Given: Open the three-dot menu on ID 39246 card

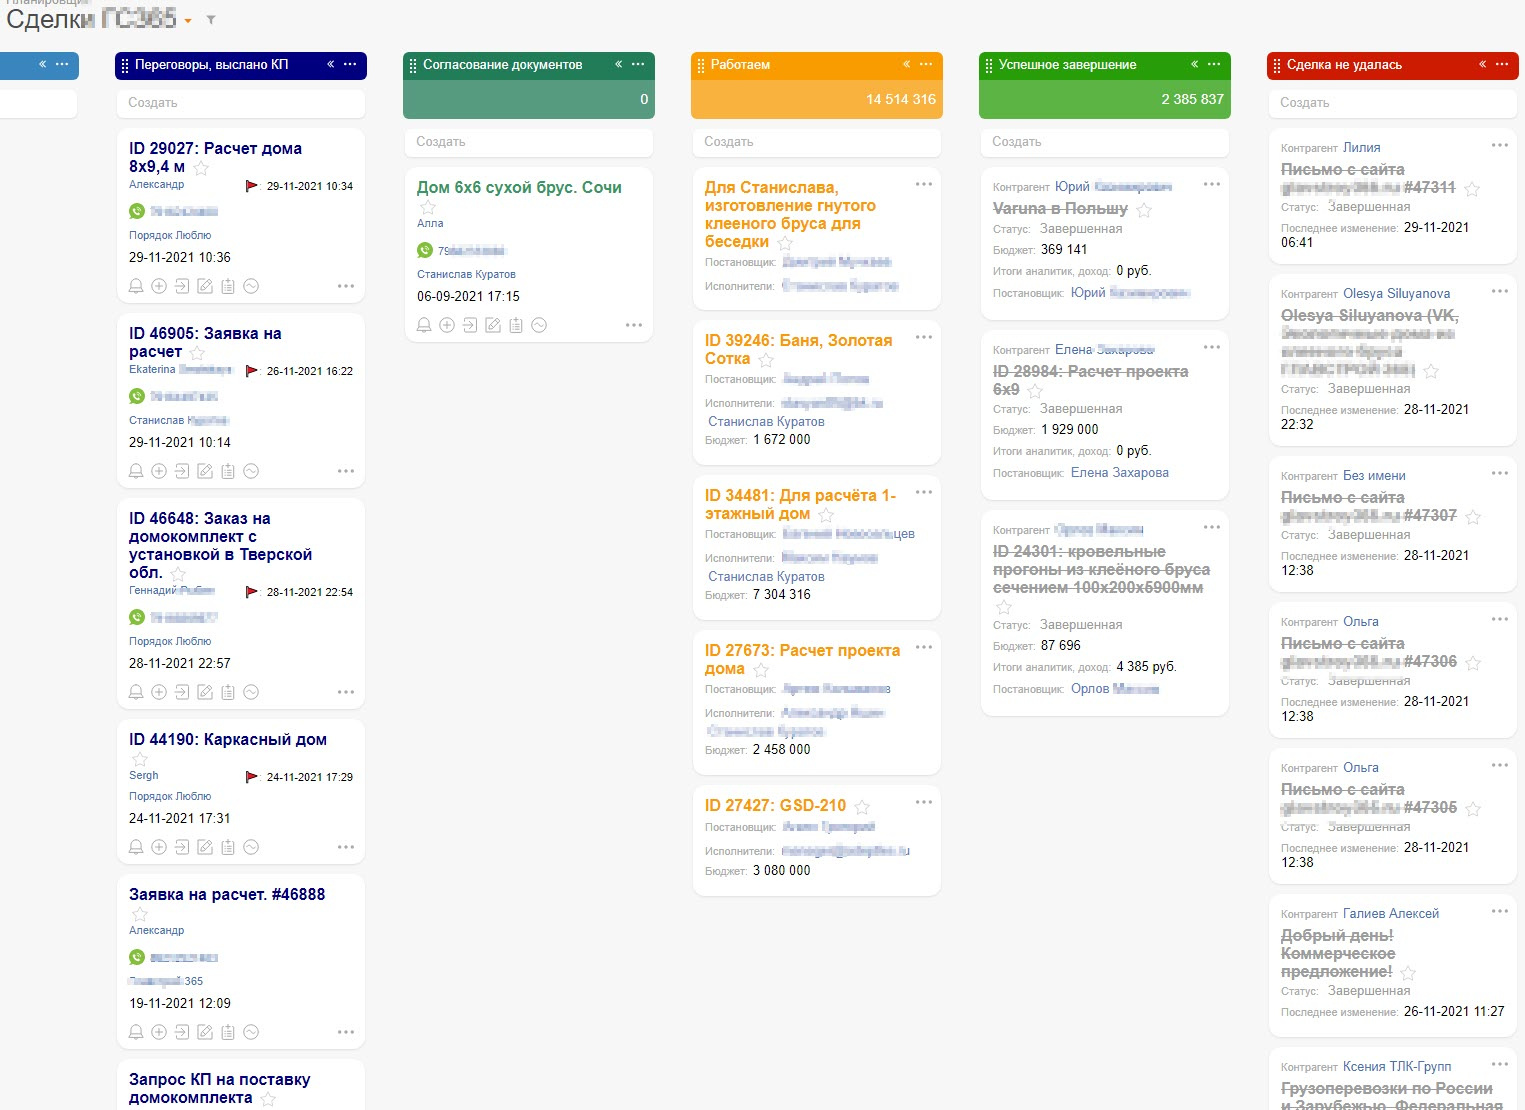Looking at the screenshot, I should pos(924,337).
